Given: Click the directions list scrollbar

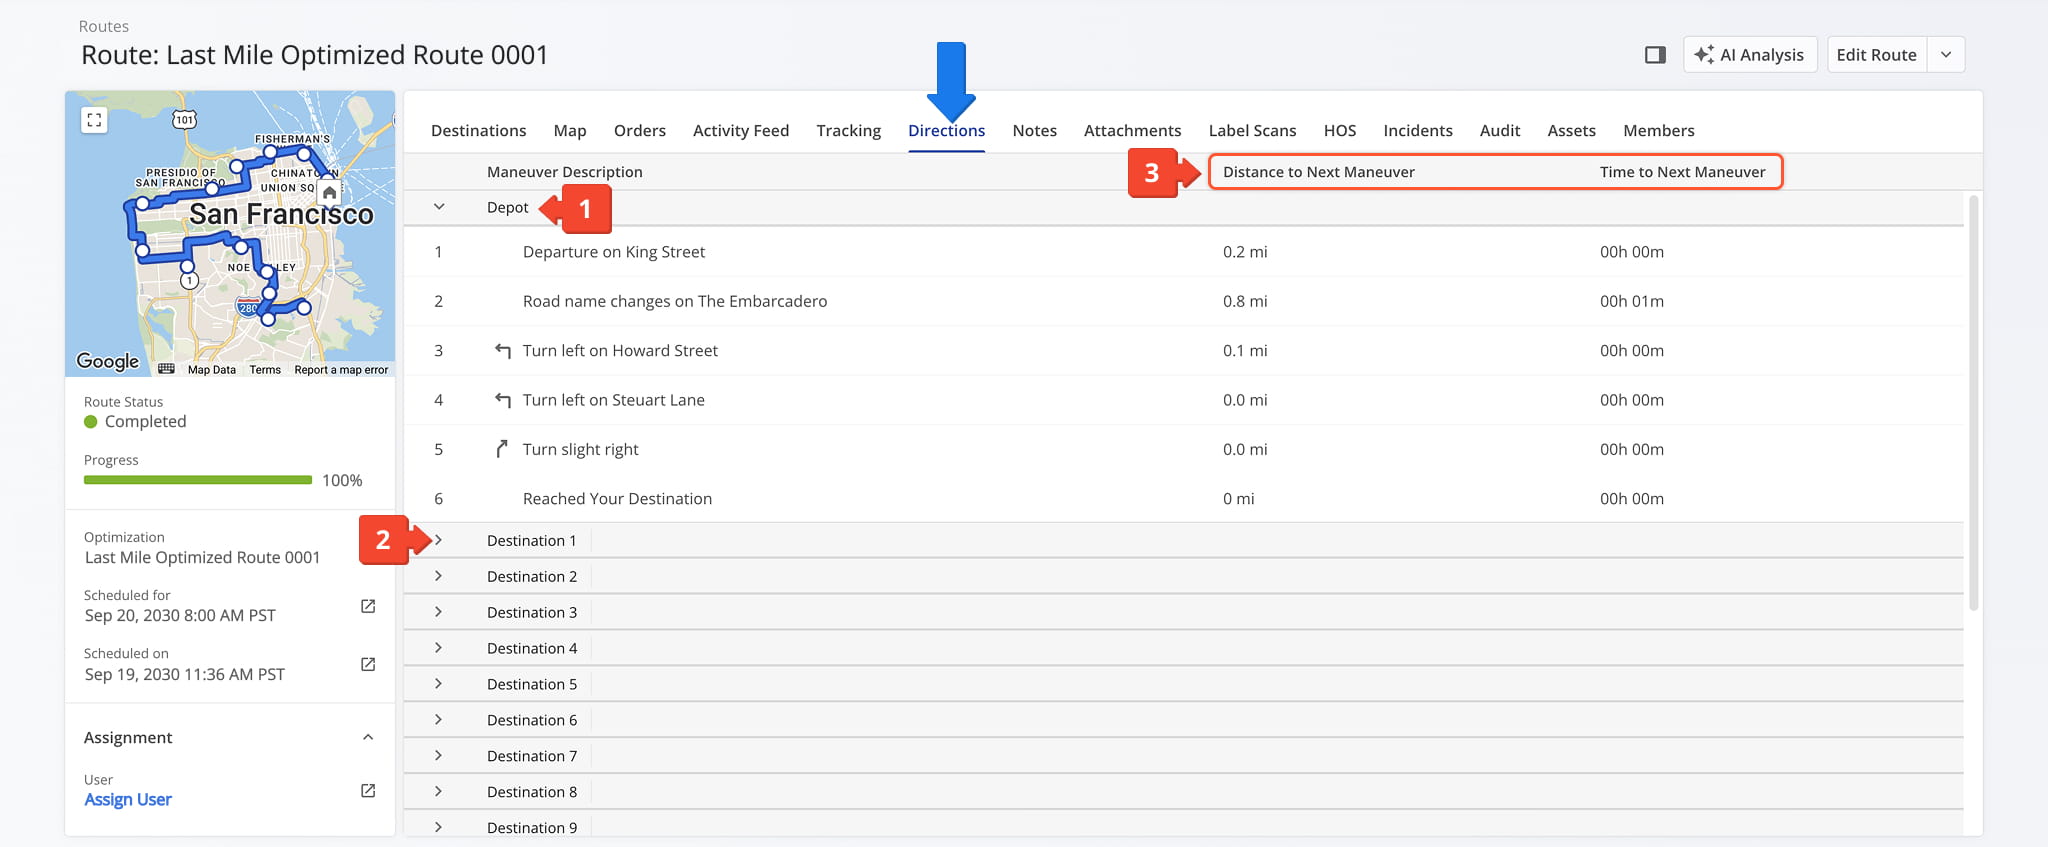Looking at the screenshot, I should pos(1973,402).
